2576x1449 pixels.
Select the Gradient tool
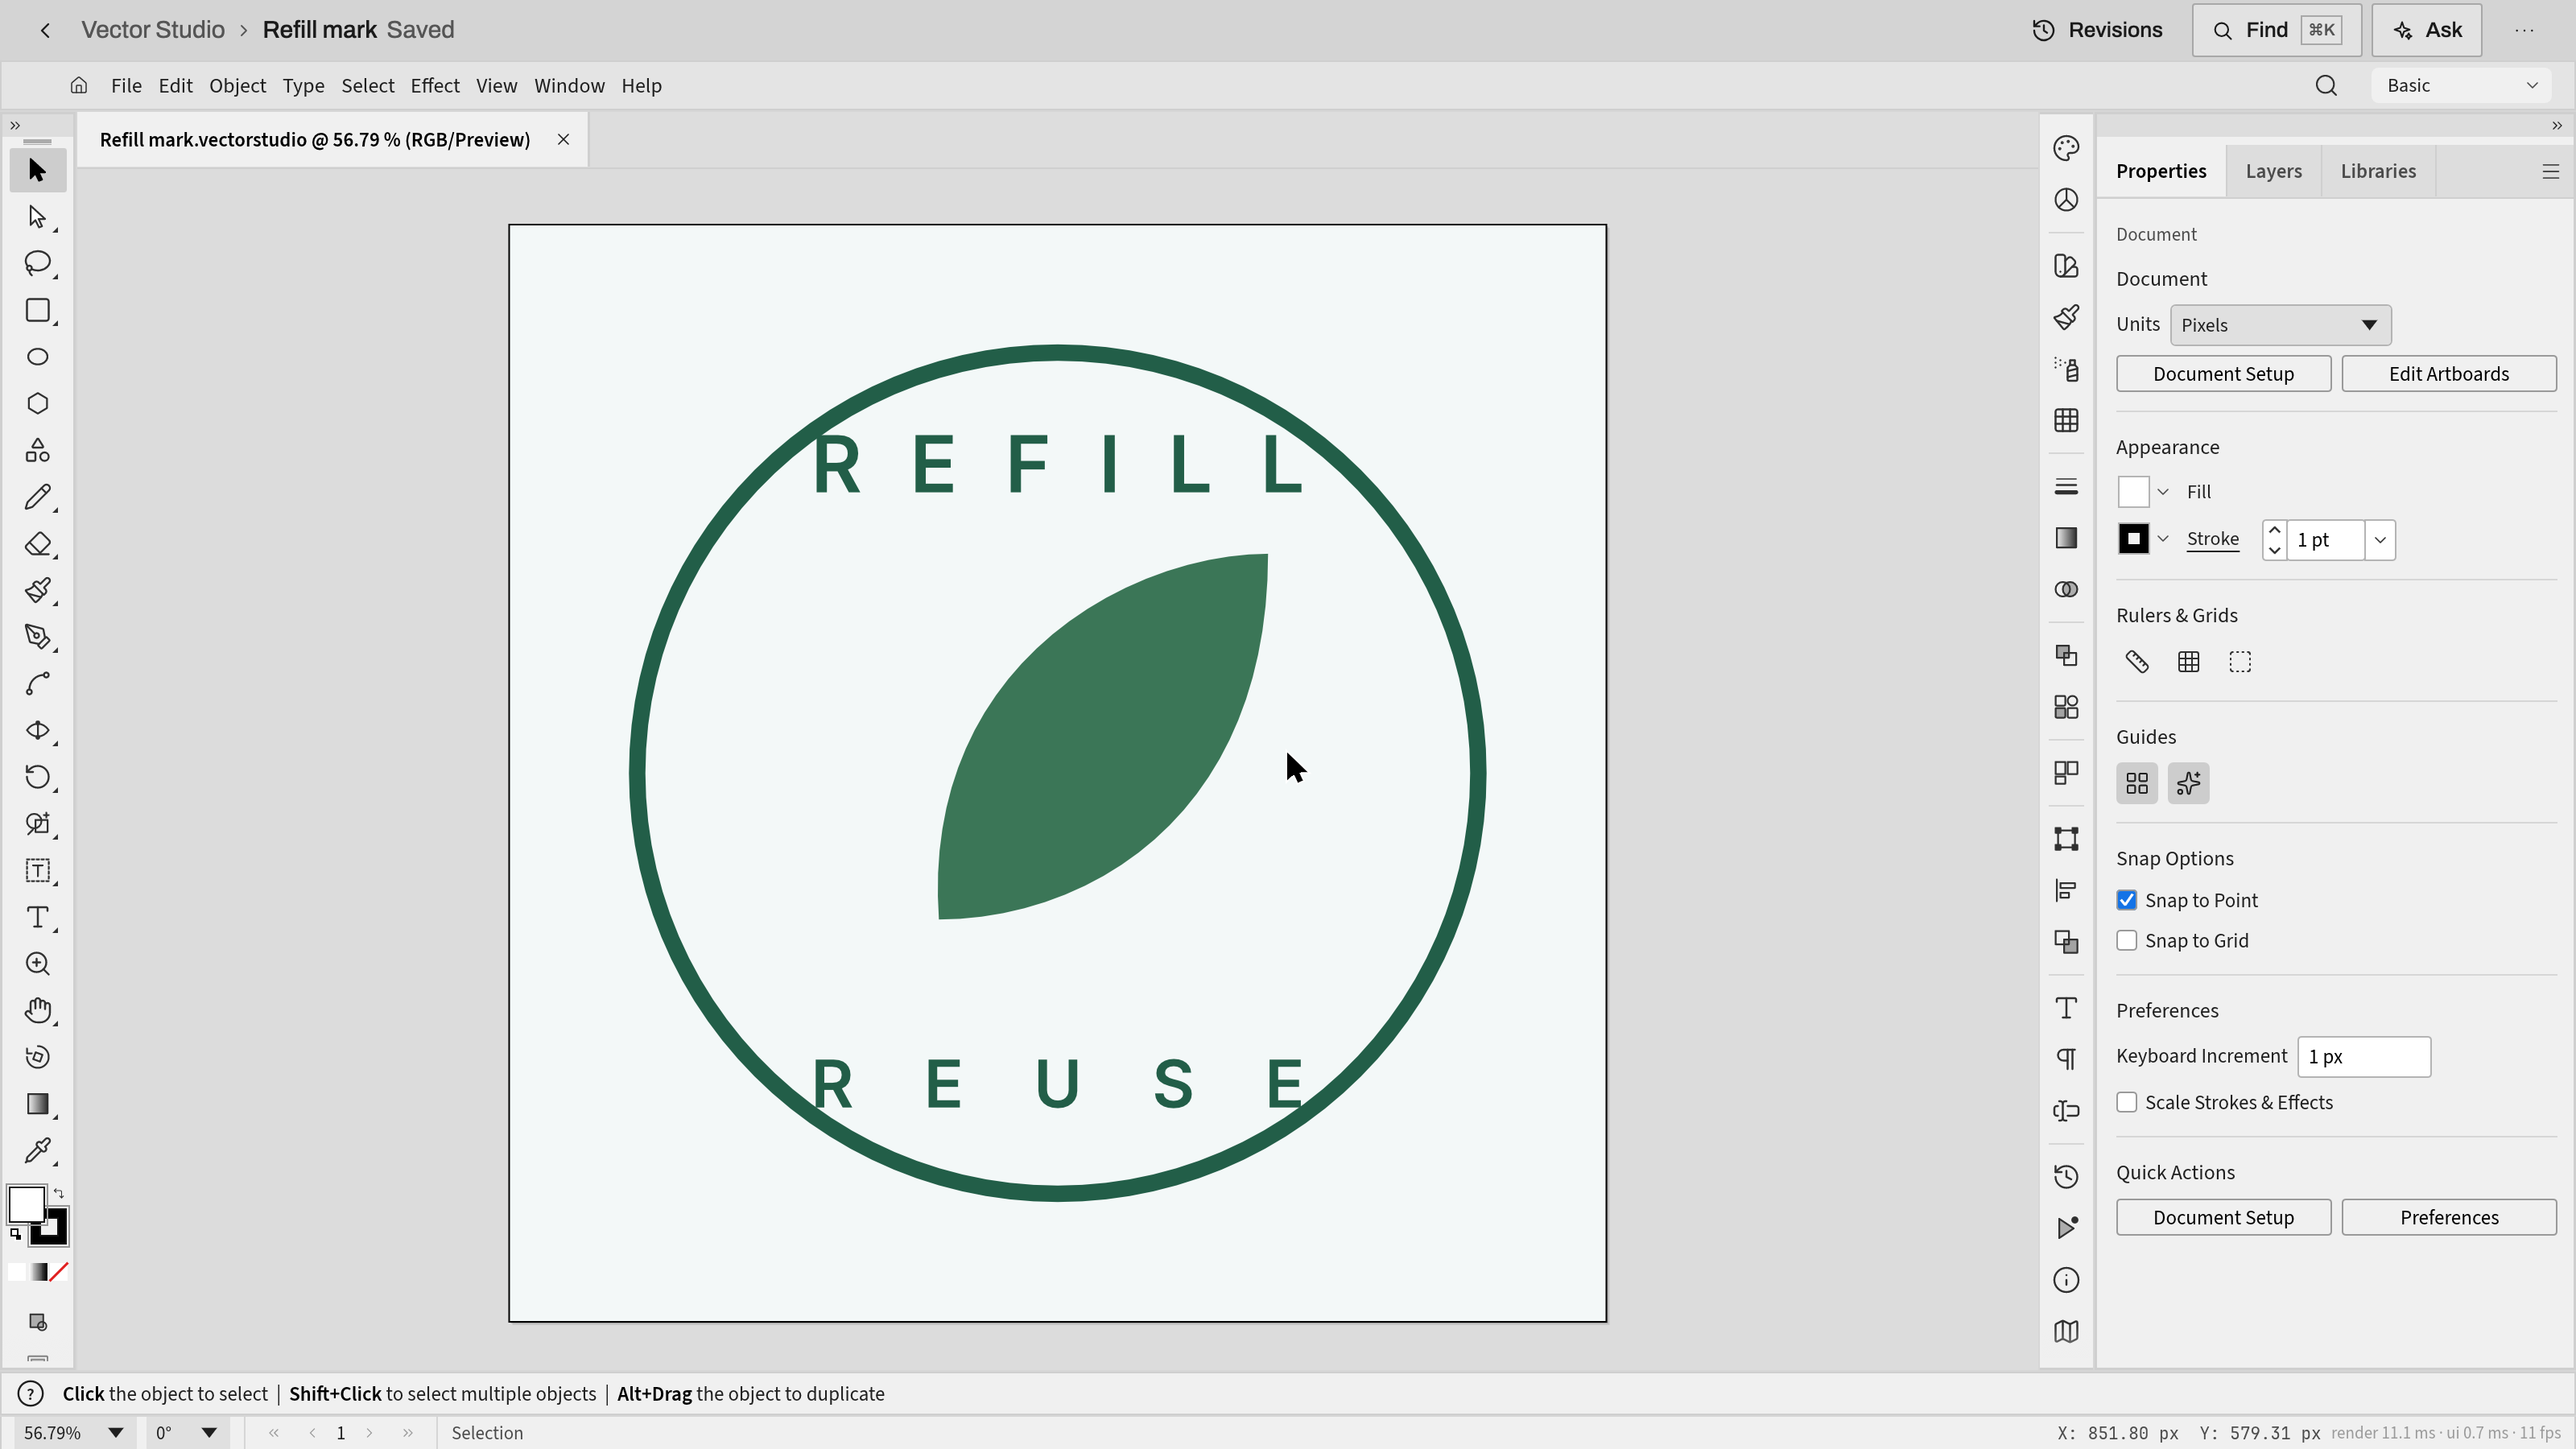pos(37,1104)
